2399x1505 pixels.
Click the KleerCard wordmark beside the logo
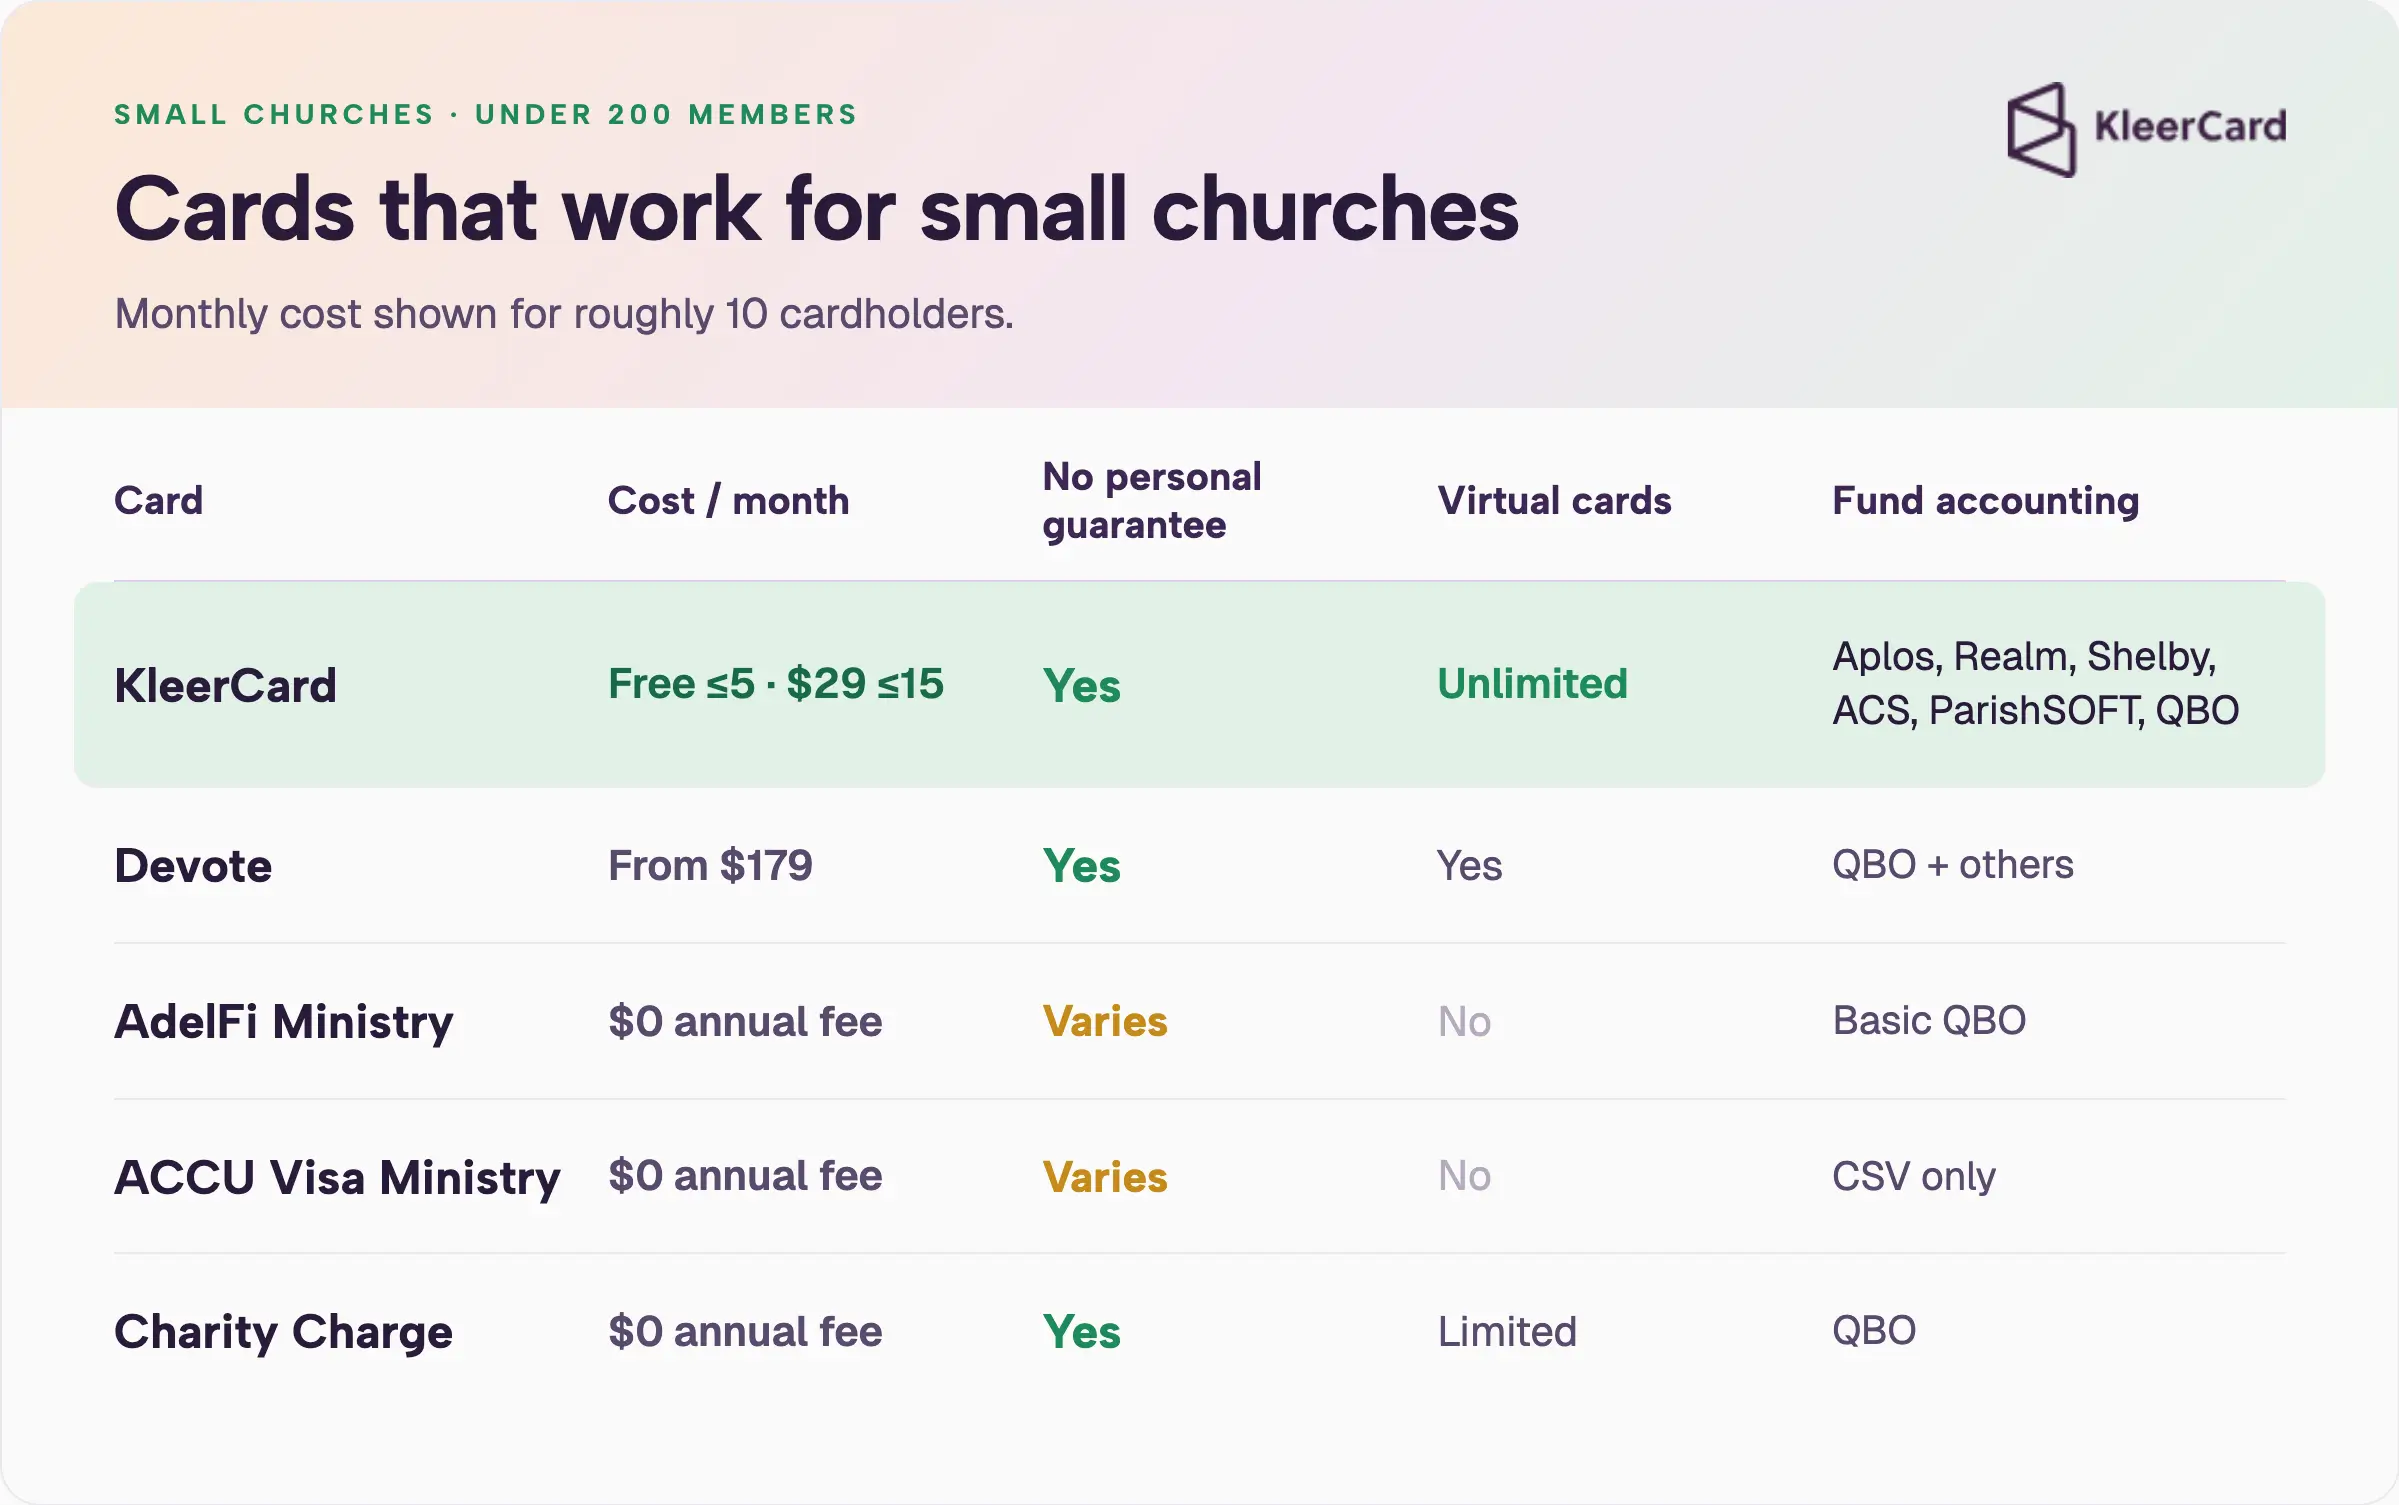coord(2190,127)
